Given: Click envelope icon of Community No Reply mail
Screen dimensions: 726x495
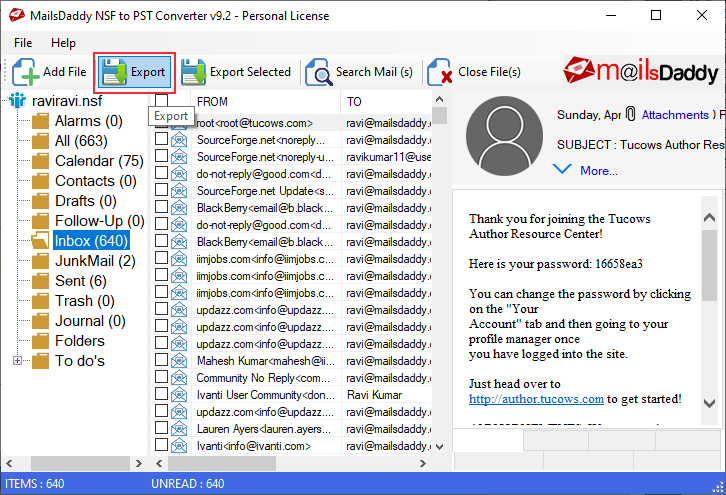Looking at the screenshot, I should click(x=179, y=378).
